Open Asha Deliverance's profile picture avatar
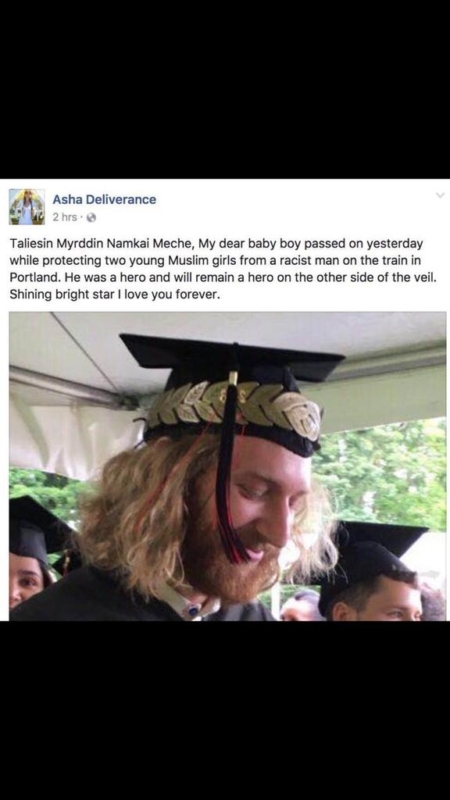The width and height of the screenshot is (450, 800). [x=27, y=207]
